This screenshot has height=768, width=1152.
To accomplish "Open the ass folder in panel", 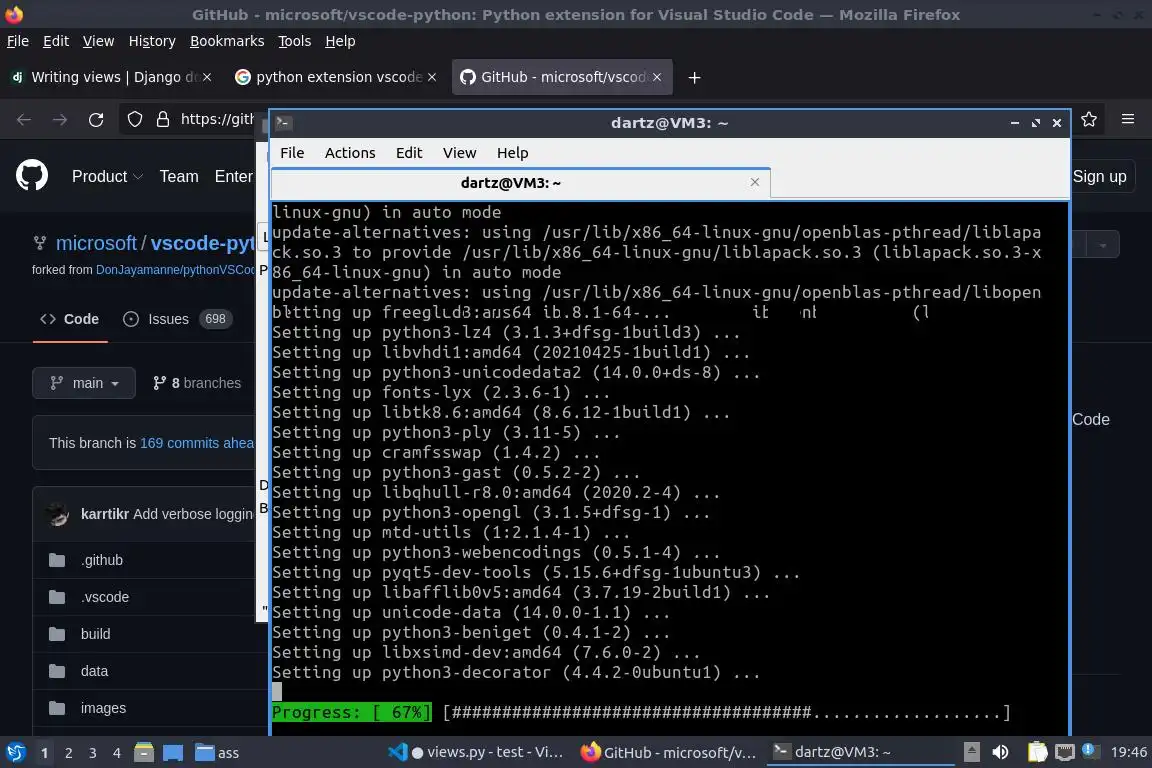I will click(x=217, y=753).
